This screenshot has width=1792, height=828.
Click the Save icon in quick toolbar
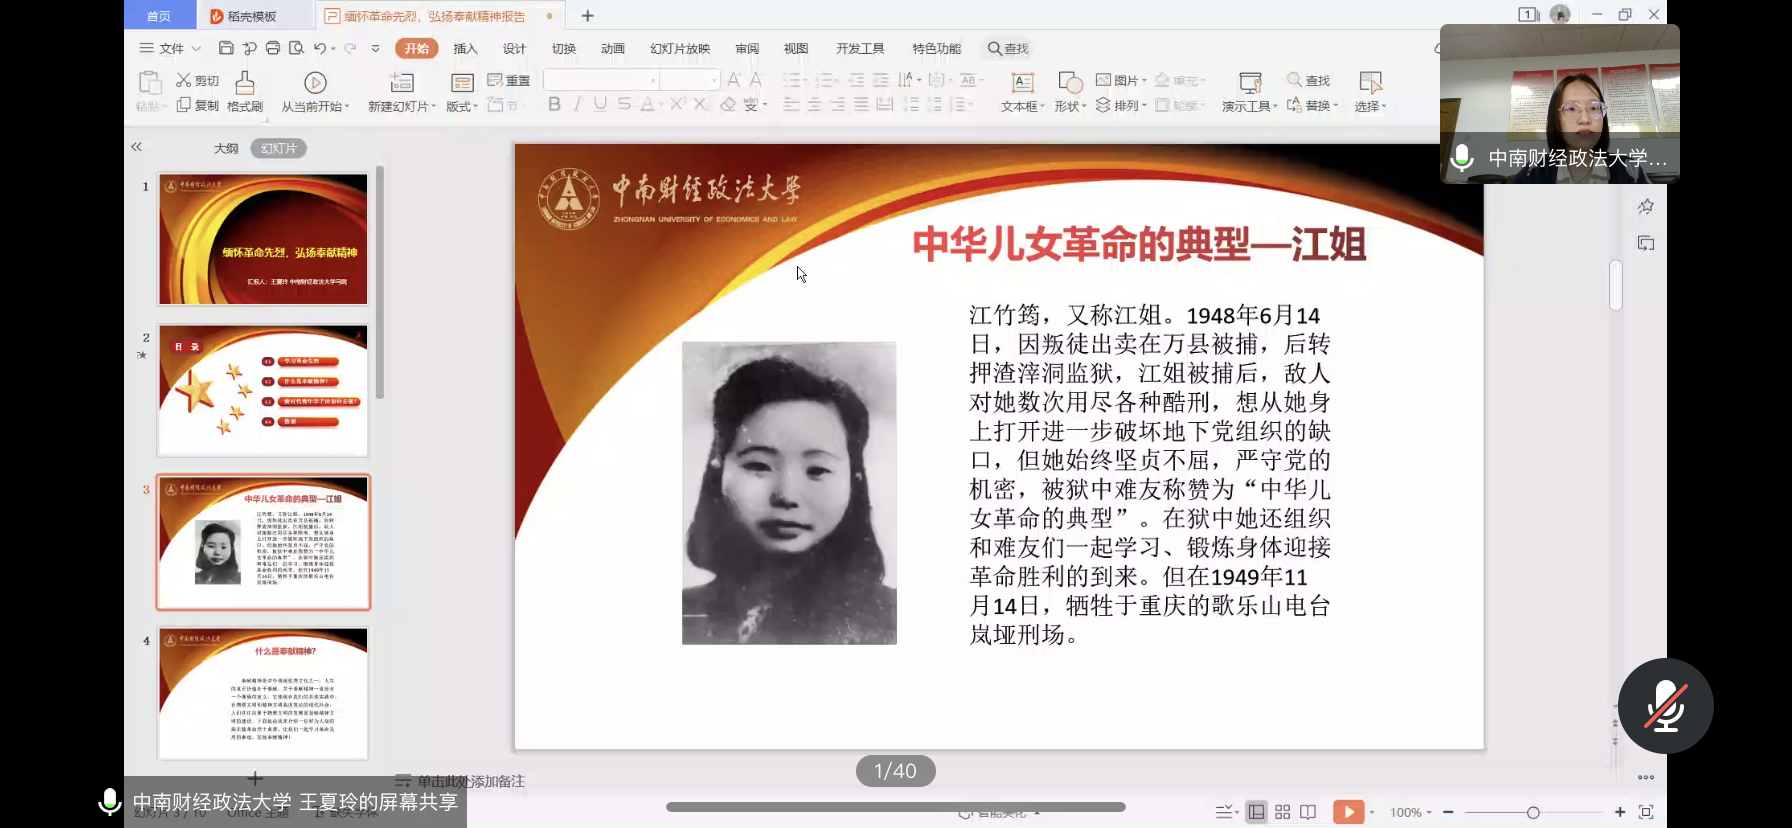(226, 48)
